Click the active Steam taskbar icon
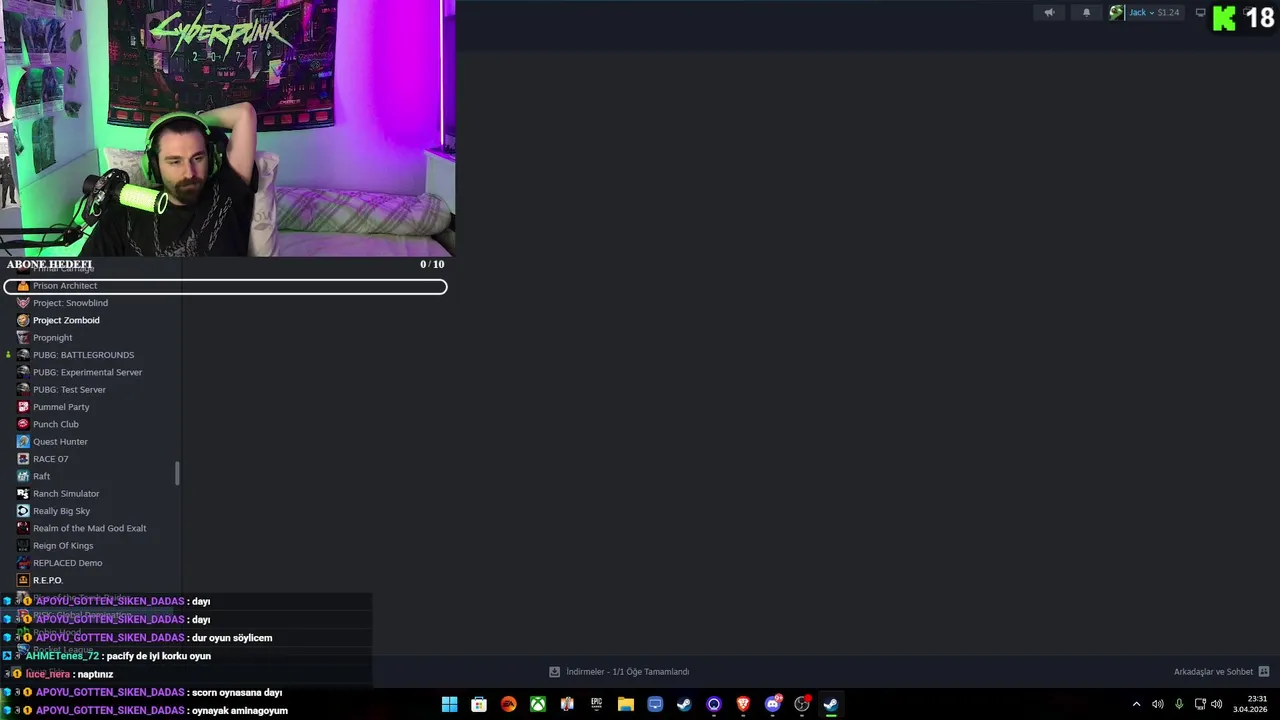 pyautogui.click(x=831, y=704)
